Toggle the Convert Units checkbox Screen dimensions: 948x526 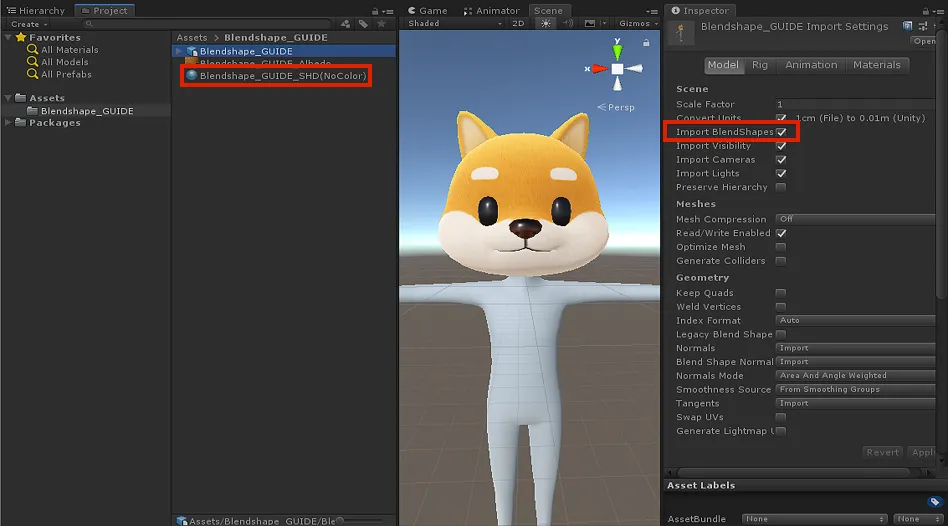click(781, 118)
